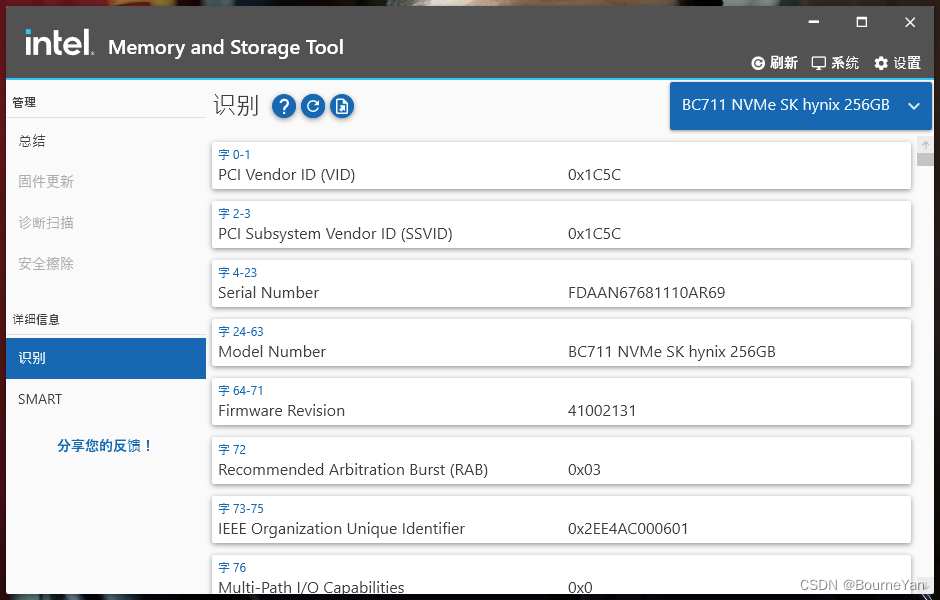Viewport: 940px width, 600px height.
Task: Click the export file icon beside 识别
Action: click(x=342, y=107)
